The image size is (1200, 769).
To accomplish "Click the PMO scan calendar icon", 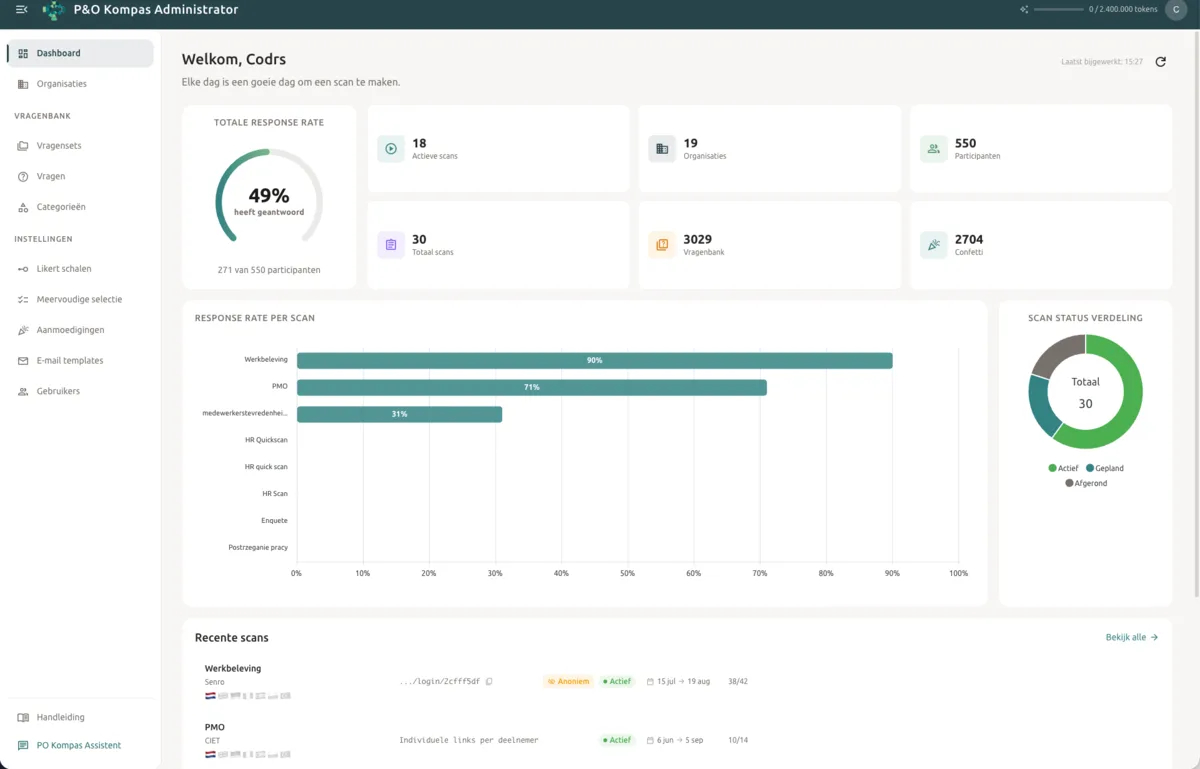I will click(651, 741).
